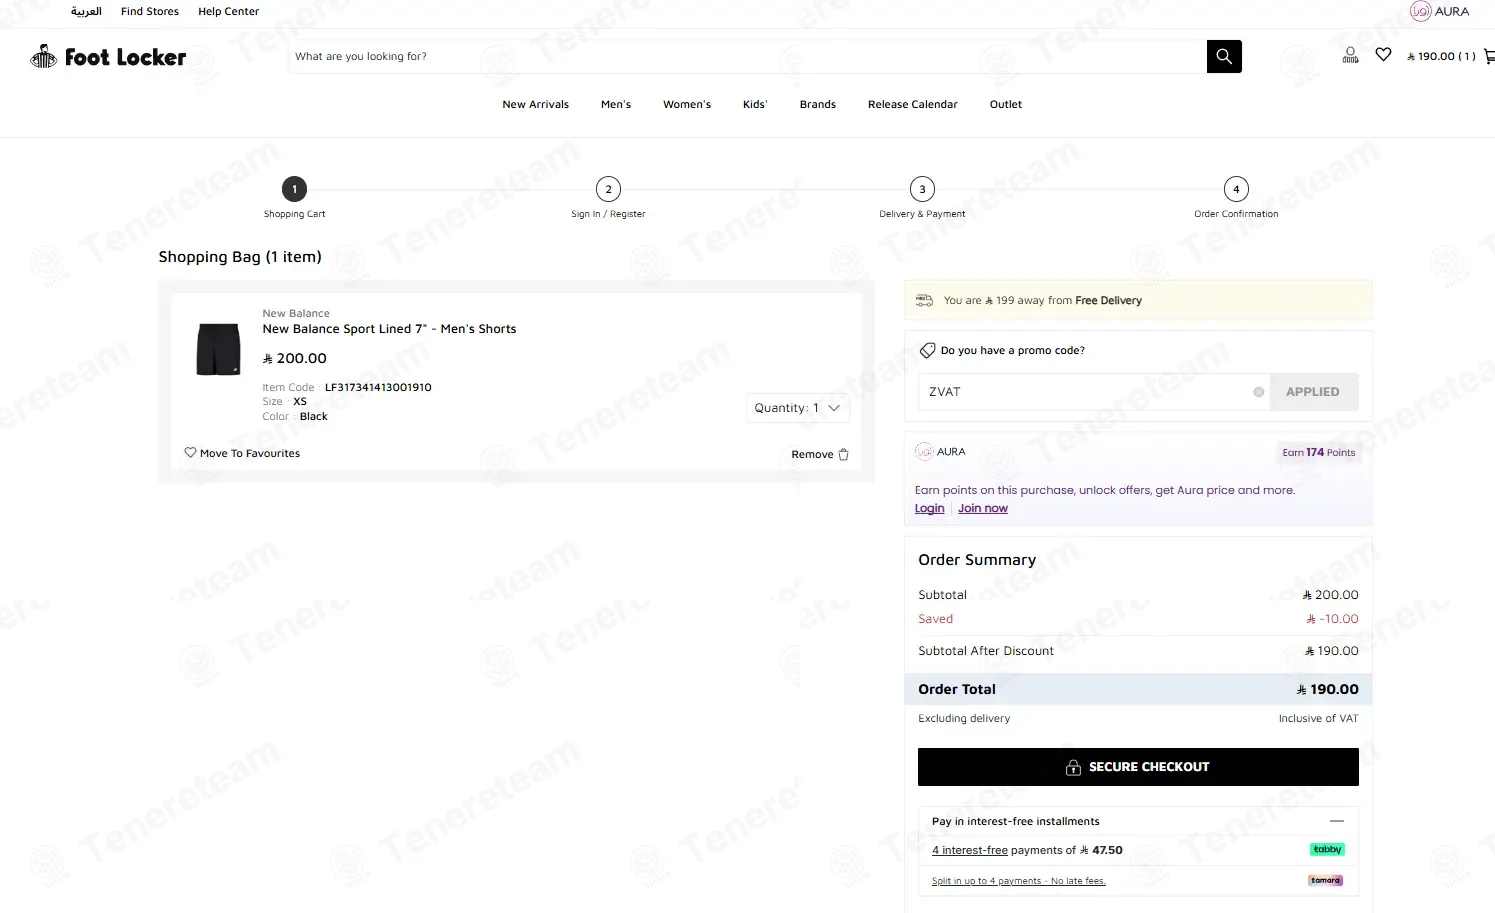
Task: Click the New Balance brand label
Action: [x=296, y=313]
